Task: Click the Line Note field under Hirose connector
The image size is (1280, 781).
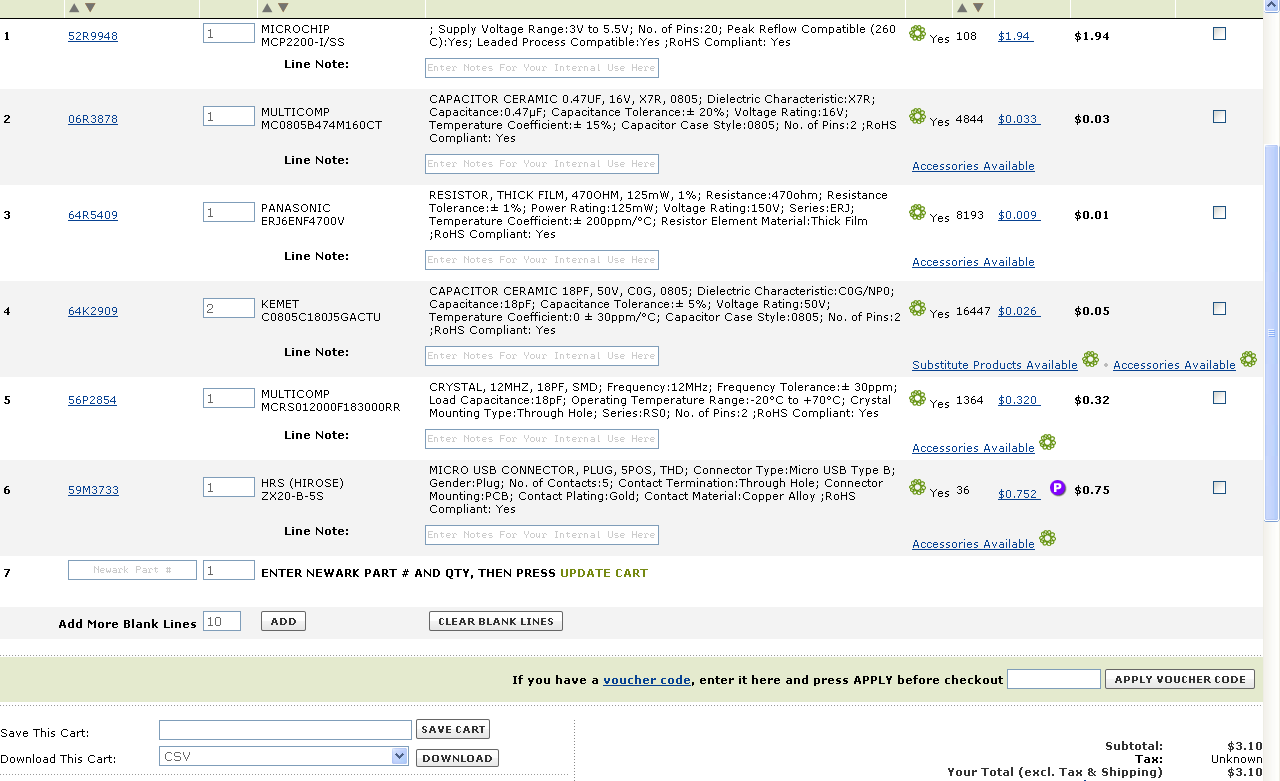Action: click(x=542, y=535)
